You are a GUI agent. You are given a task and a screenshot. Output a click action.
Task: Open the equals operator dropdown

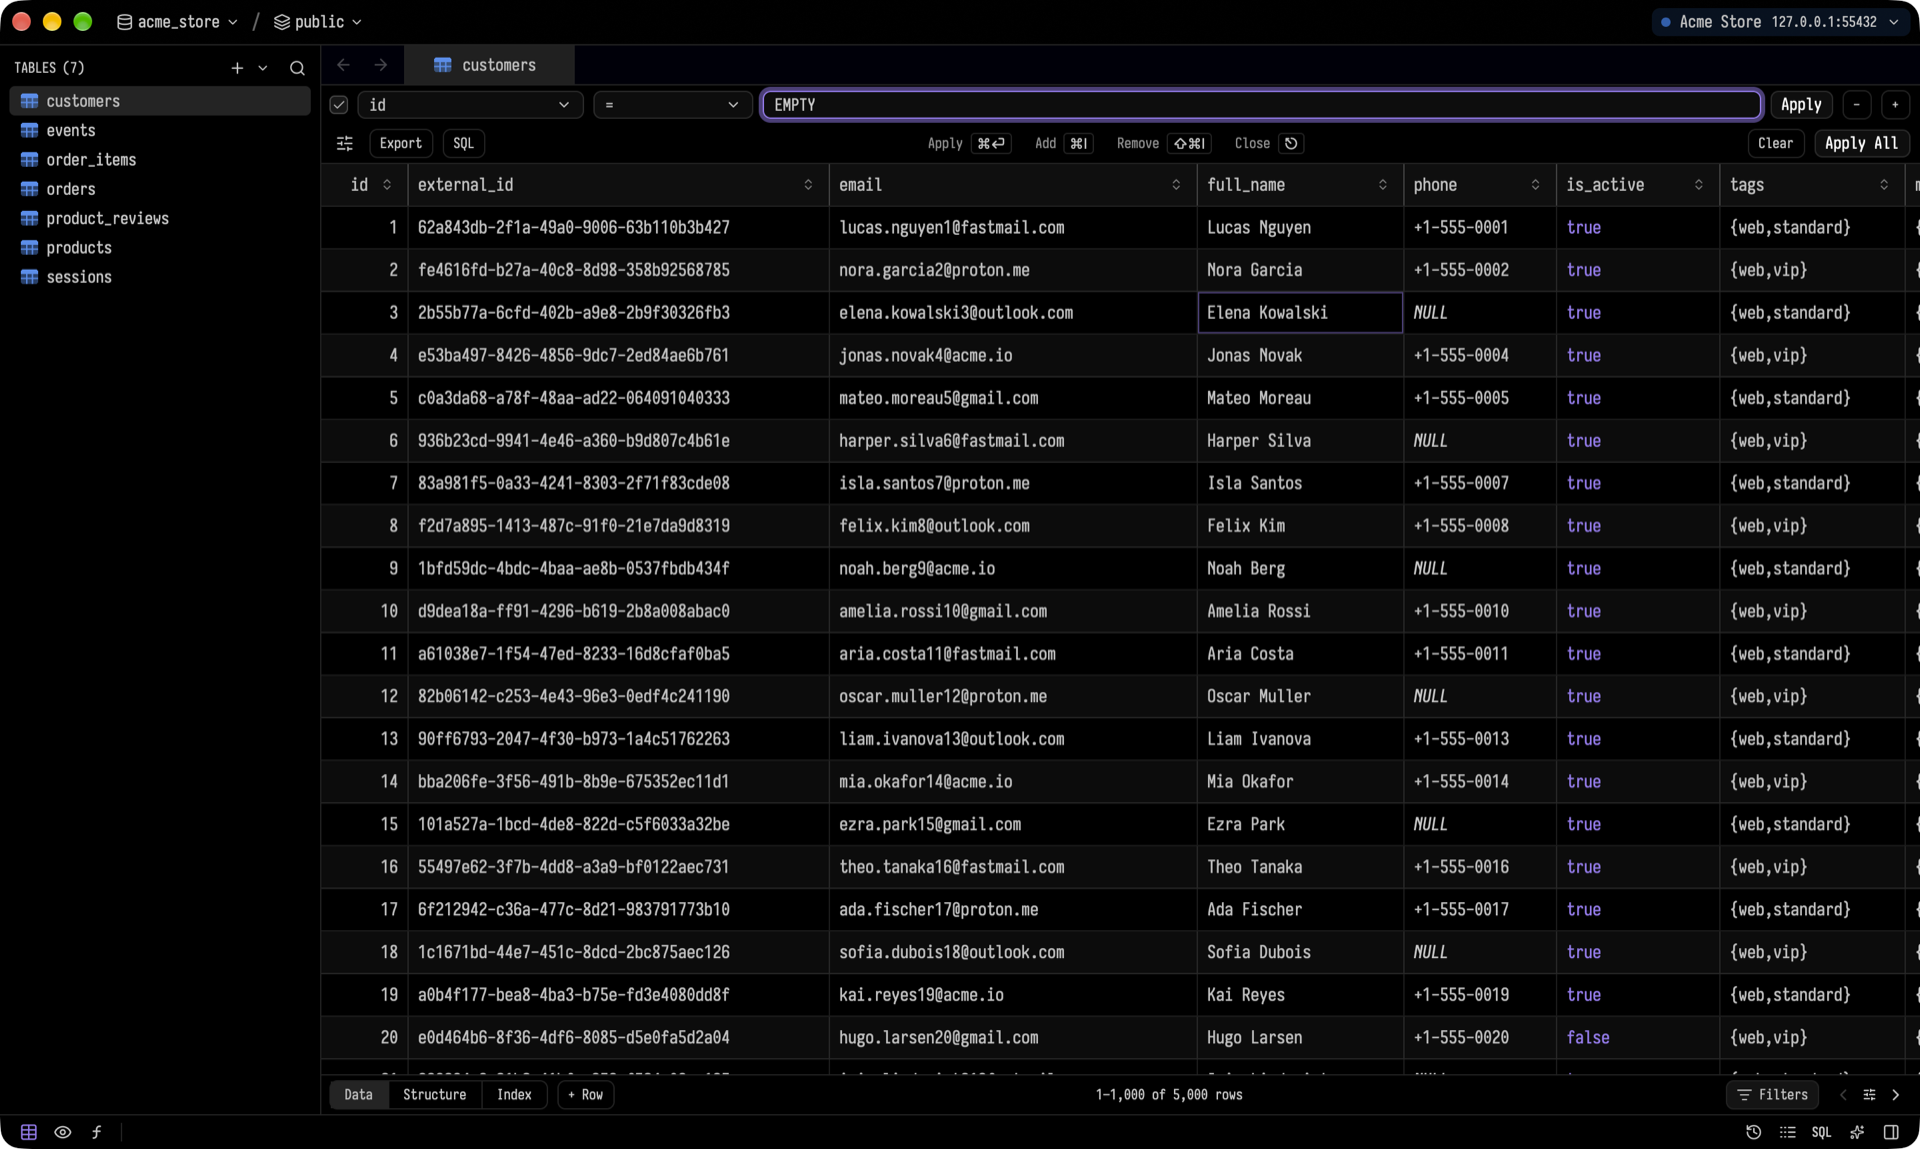[x=672, y=105]
